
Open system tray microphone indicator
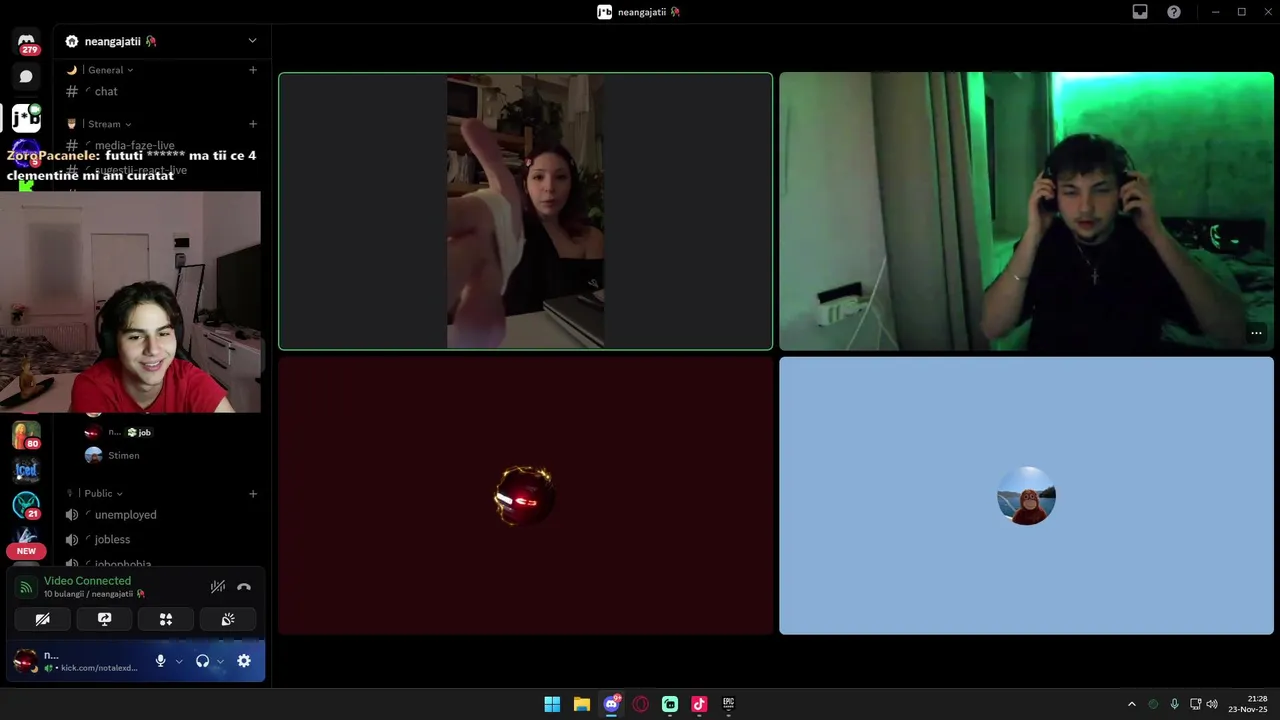(x=1174, y=704)
